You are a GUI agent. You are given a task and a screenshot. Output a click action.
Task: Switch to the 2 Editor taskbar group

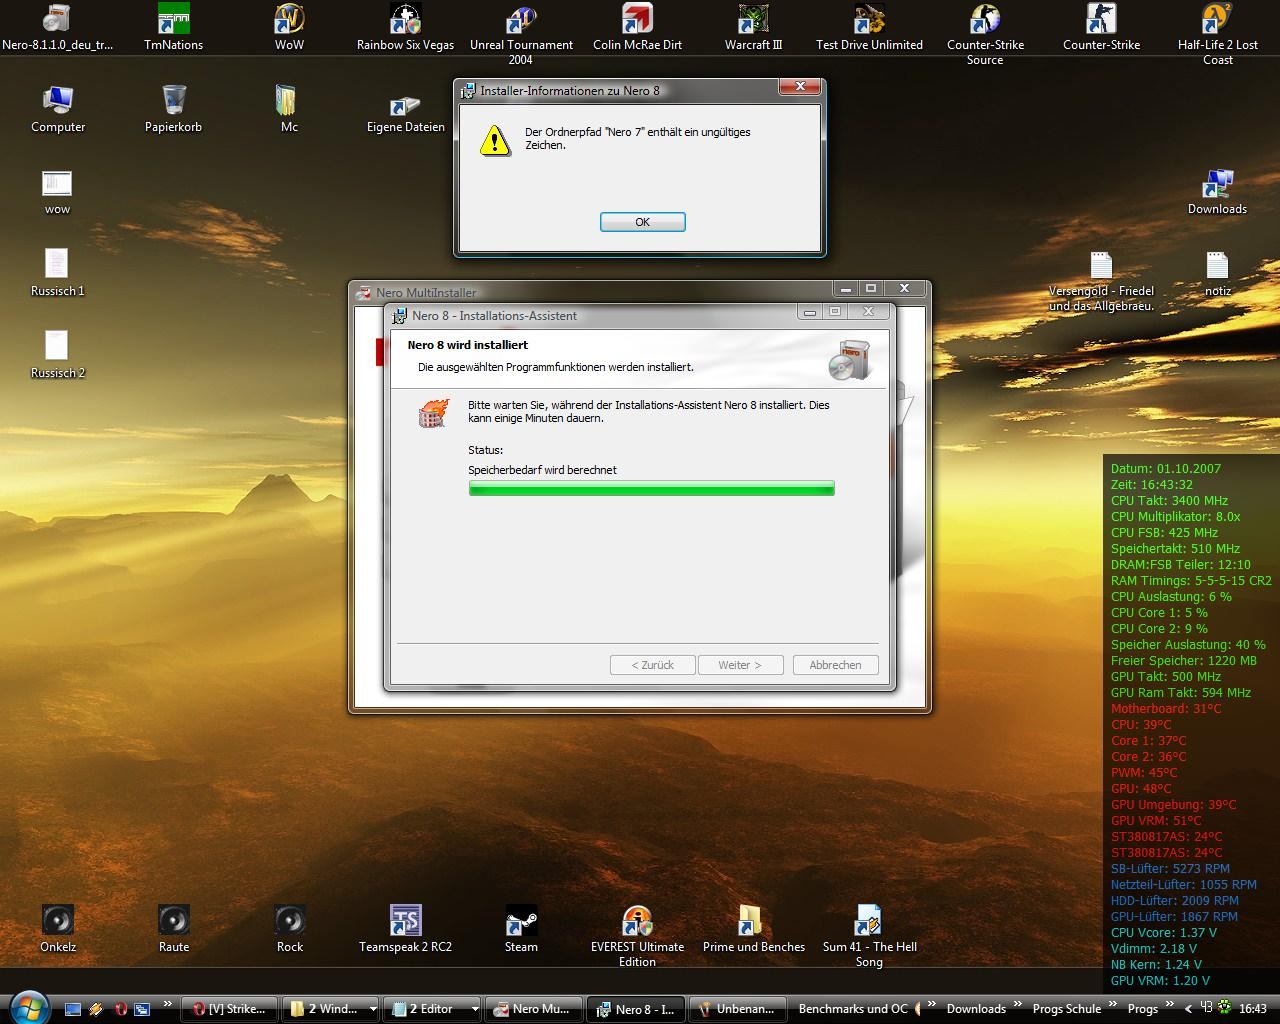pos(427,1009)
